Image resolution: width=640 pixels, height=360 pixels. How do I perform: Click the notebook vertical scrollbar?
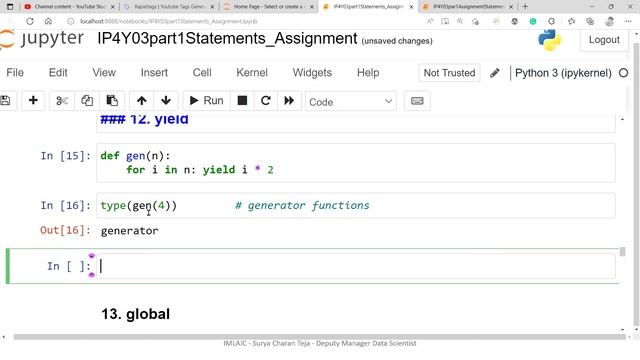[x=622, y=251]
